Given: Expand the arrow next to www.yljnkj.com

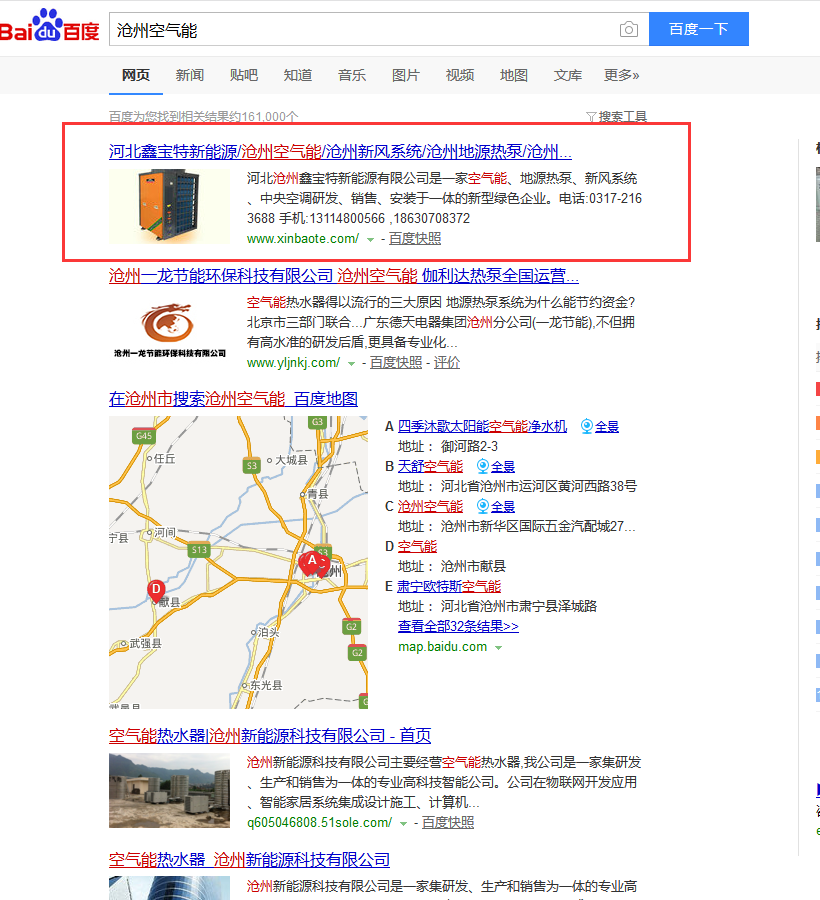Looking at the screenshot, I should 351,363.
